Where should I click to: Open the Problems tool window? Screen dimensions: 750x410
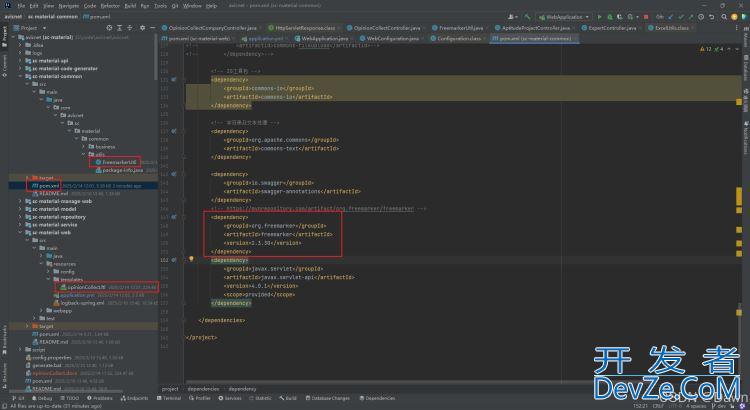click(99, 398)
